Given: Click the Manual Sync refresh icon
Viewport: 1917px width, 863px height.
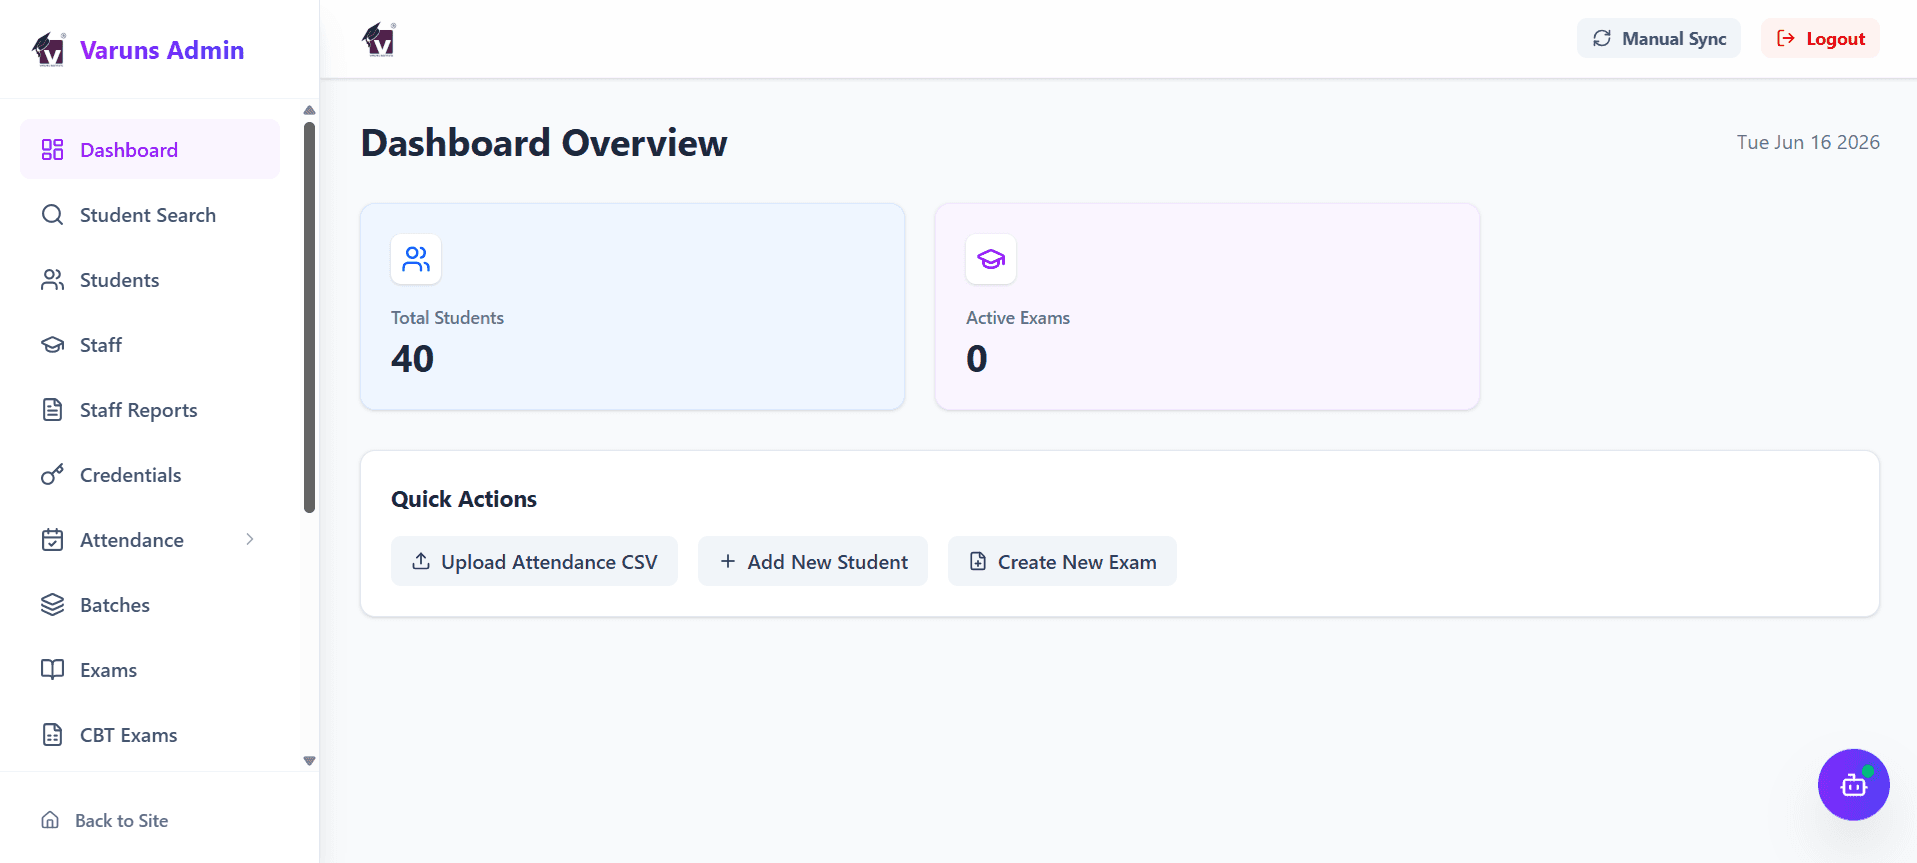Looking at the screenshot, I should click(x=1602, y=38).
